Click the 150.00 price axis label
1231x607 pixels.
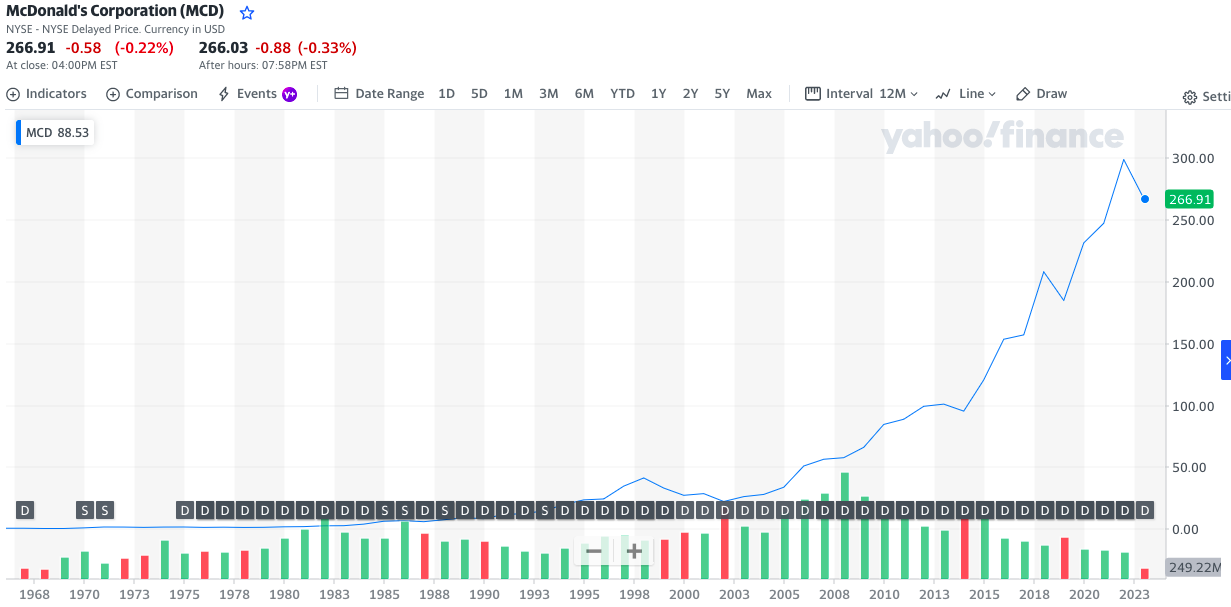click(1192, 345)
